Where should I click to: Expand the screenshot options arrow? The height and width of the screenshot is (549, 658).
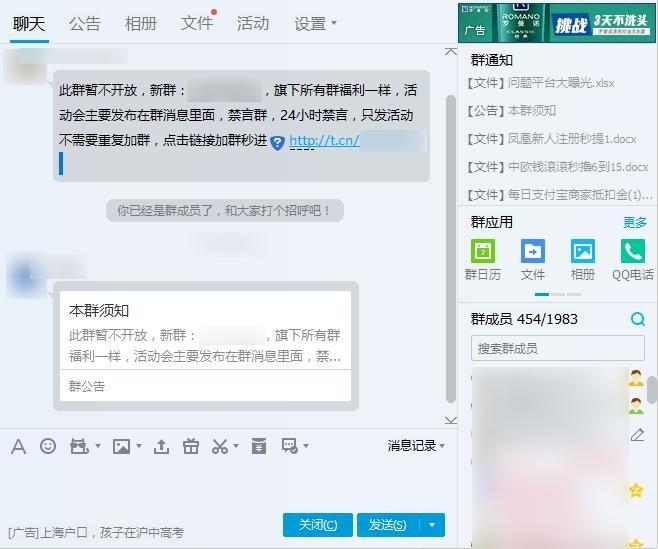point(236,446)
